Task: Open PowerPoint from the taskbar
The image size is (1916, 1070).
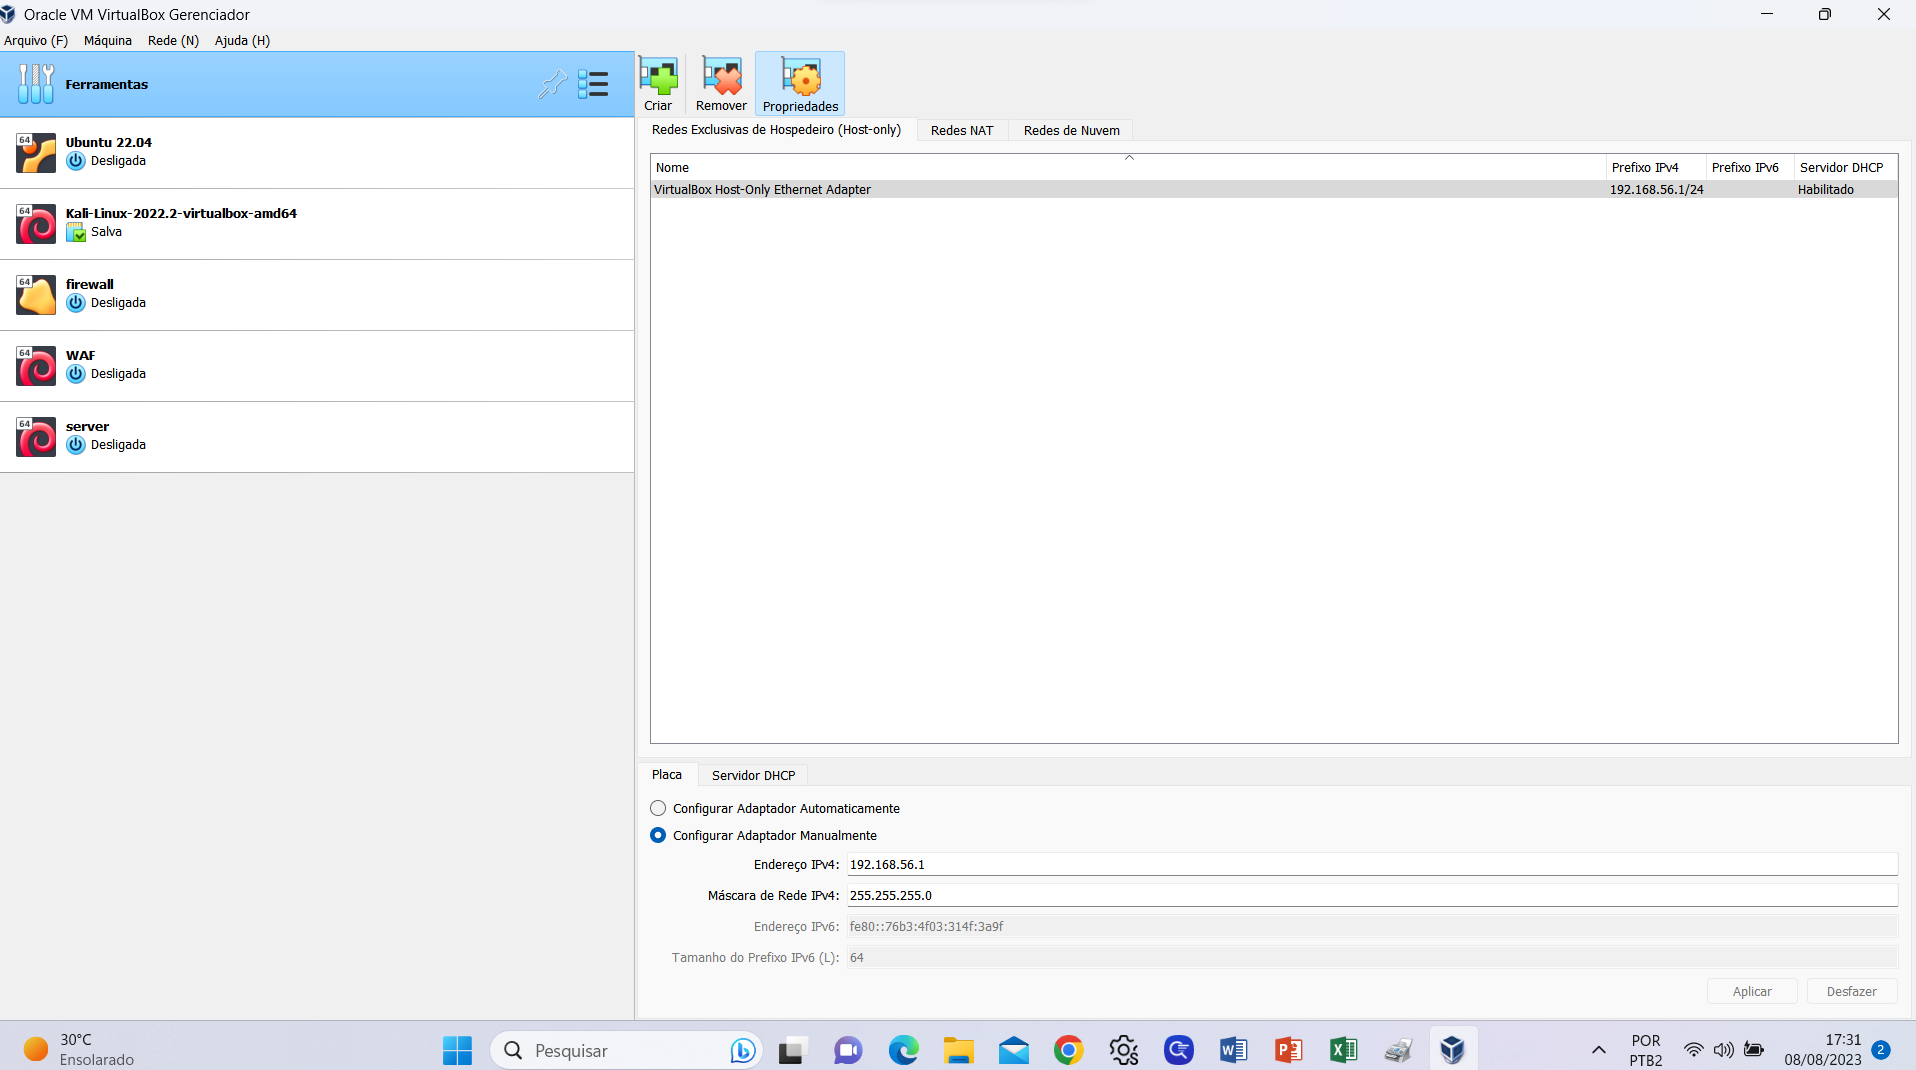Action: [x=1288, y=1050]
